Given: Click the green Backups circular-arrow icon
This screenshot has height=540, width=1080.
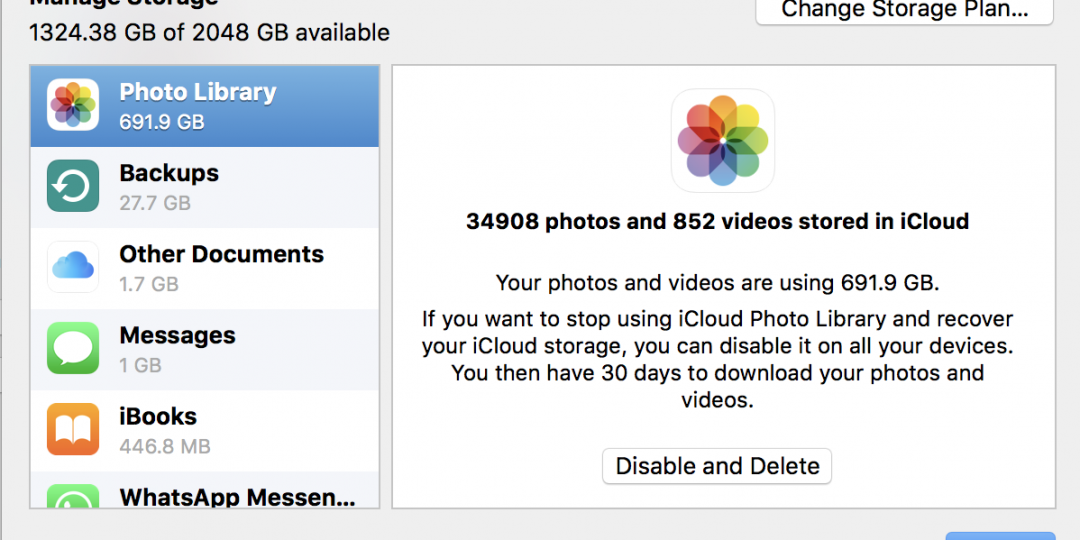Looking at the screenshot, I should click(73, 186).
